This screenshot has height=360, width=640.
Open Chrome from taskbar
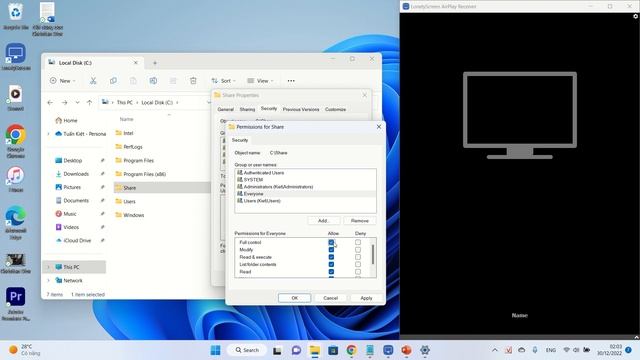pos(351,350)
